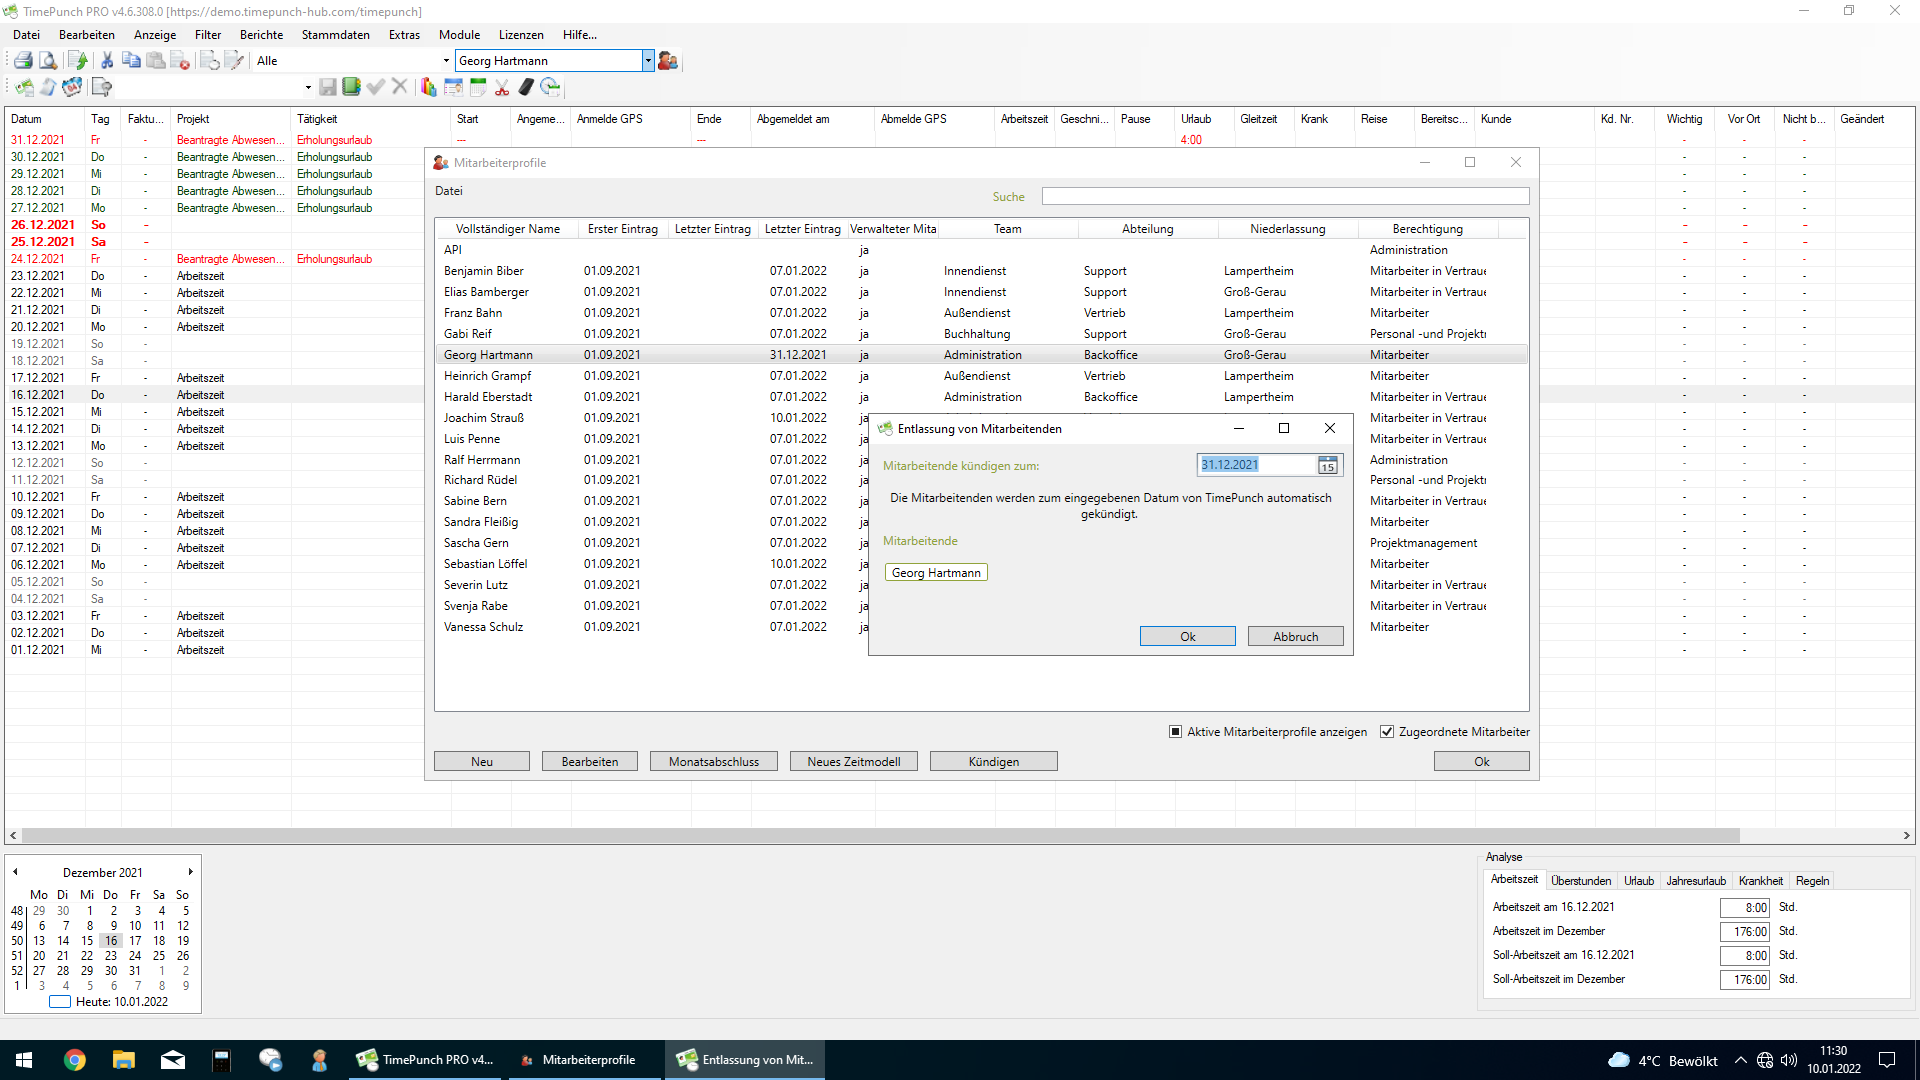Open the Krankheit analysis tab
Screen dimensions: 1920x1080
coord(1760,881)
